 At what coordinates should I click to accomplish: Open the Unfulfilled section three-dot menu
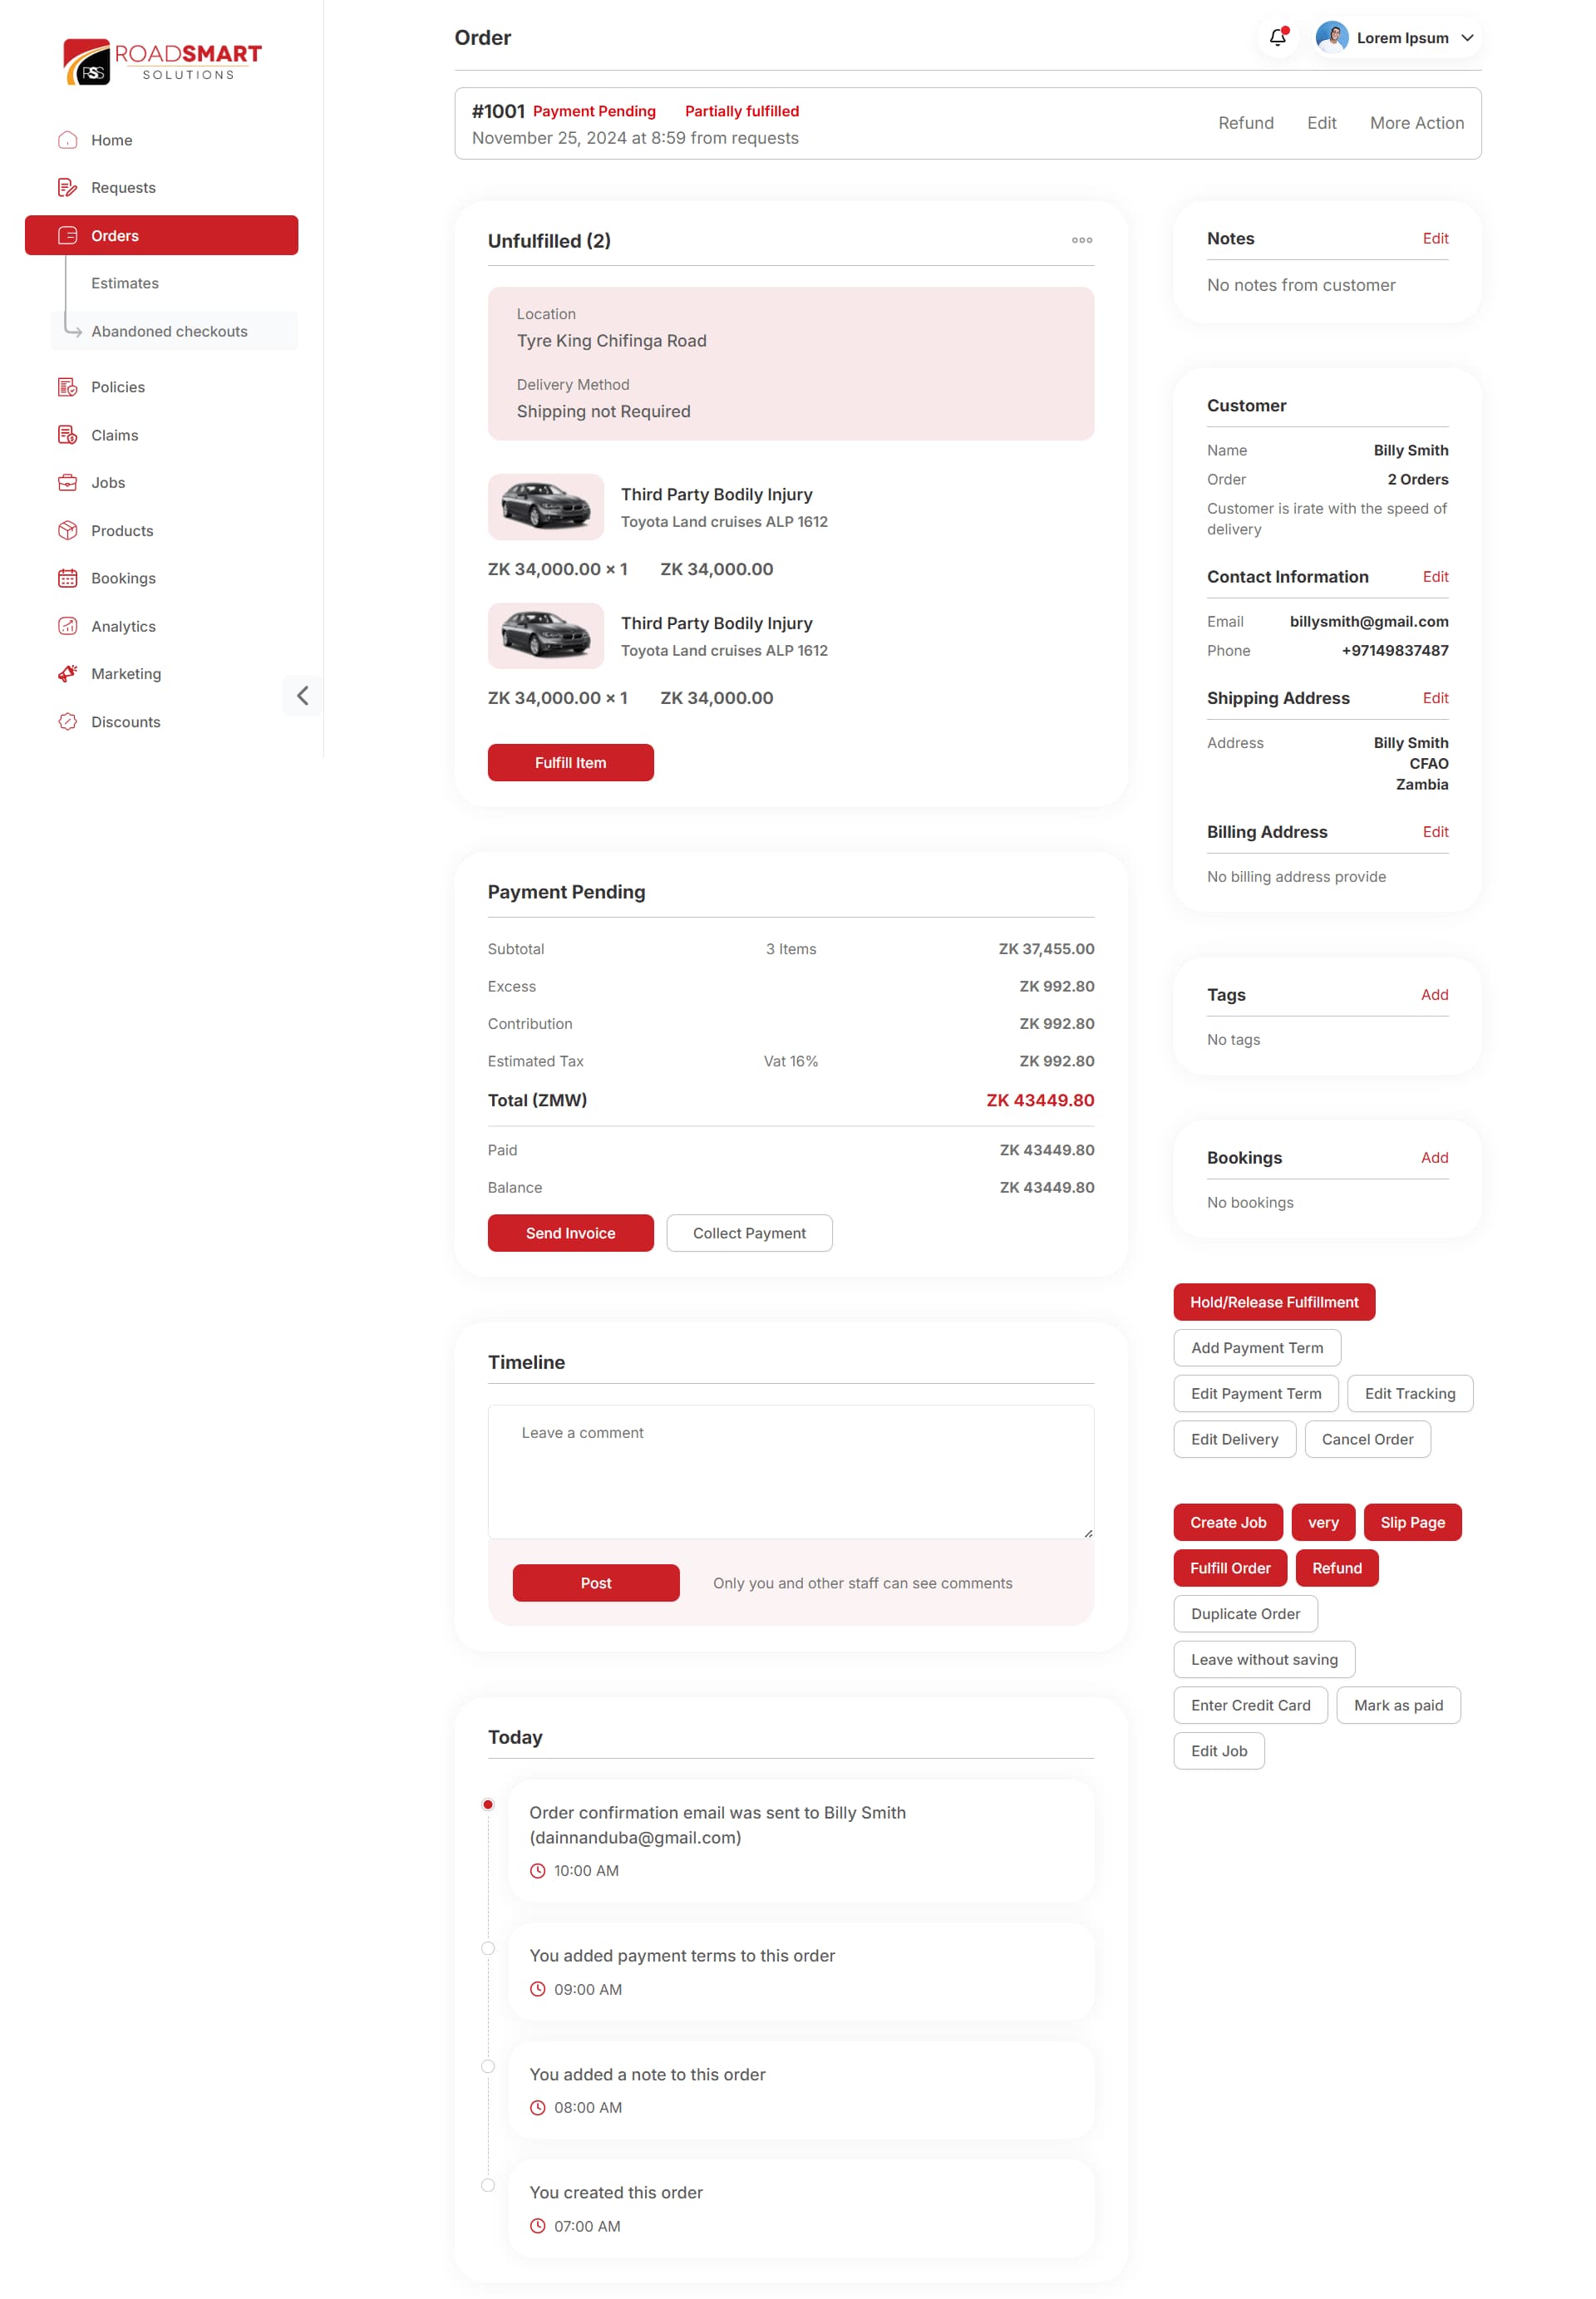click(x=1082, y=240)
